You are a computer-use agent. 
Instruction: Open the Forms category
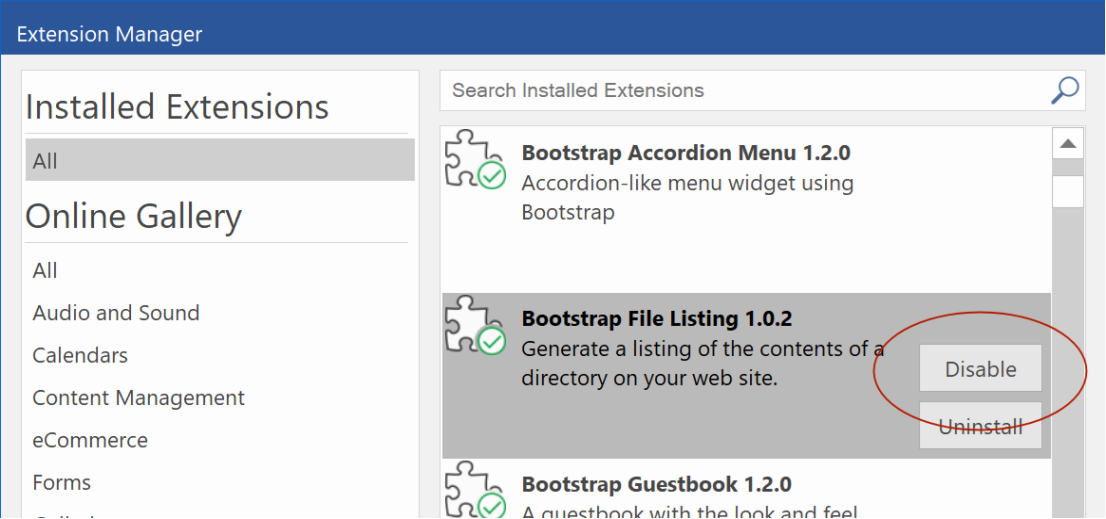tap(62, 482)
